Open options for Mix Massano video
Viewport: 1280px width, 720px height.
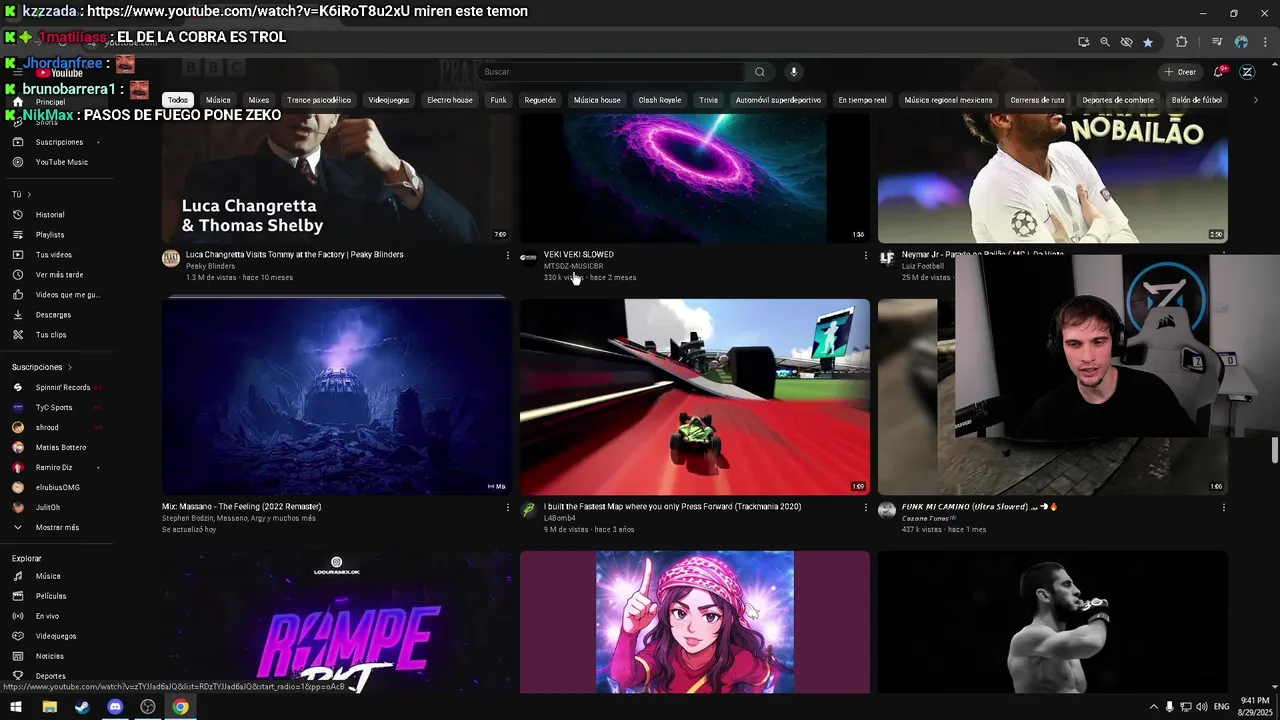[508, 508]
